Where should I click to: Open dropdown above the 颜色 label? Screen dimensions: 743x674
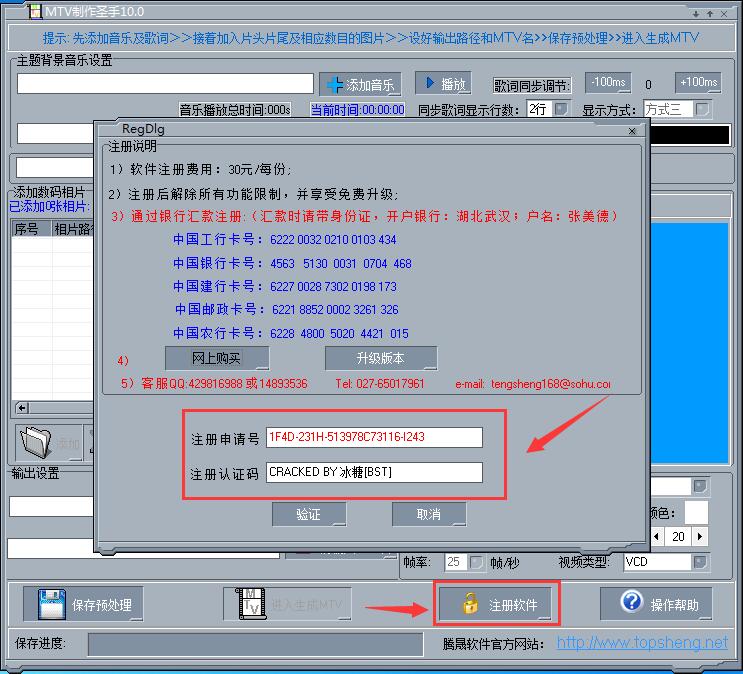(x=700, y=486)
